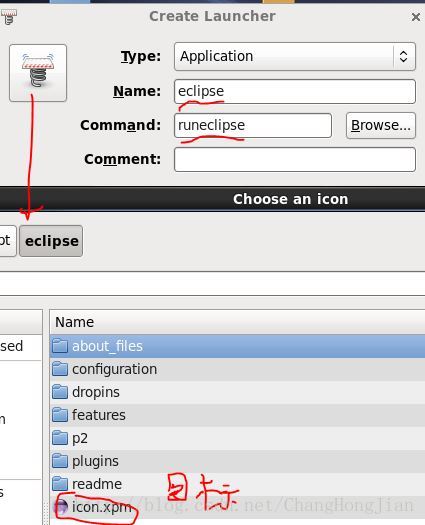The image size is (425, 525).
Task: Click the readme folder icon
Action: click(60, 483)
